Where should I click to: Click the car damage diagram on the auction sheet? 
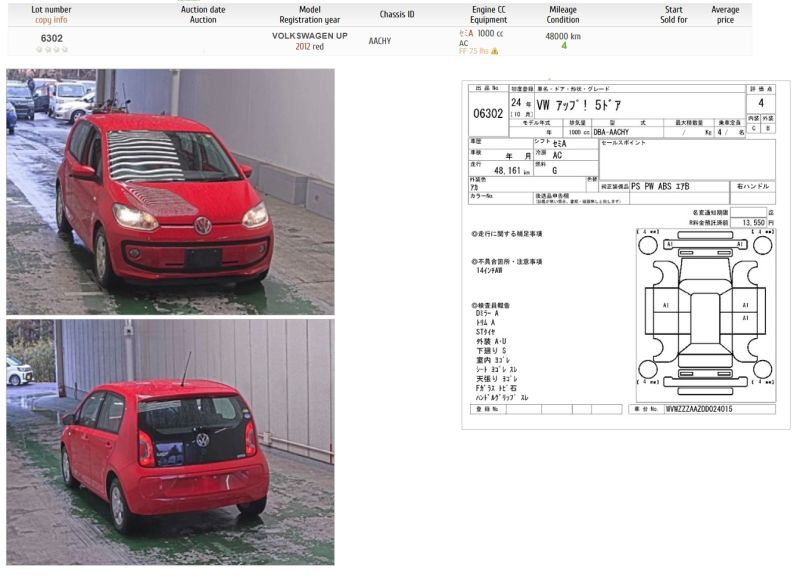(706, 315)
